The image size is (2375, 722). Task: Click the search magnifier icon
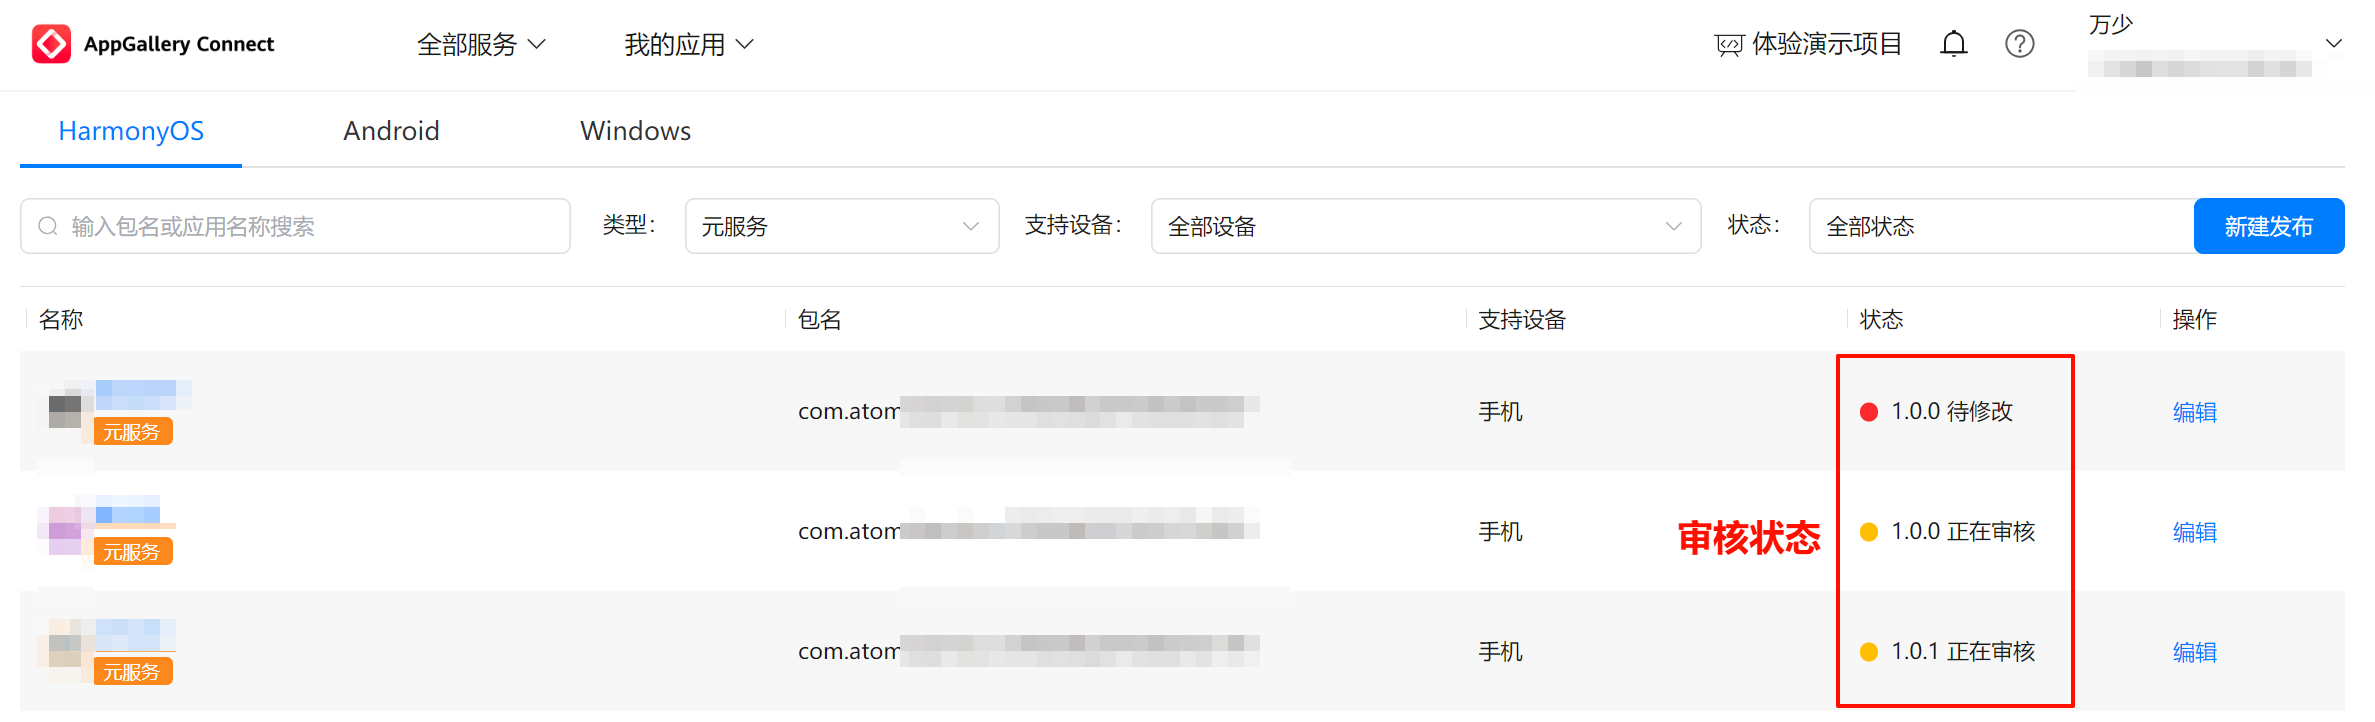coord(48,227)
